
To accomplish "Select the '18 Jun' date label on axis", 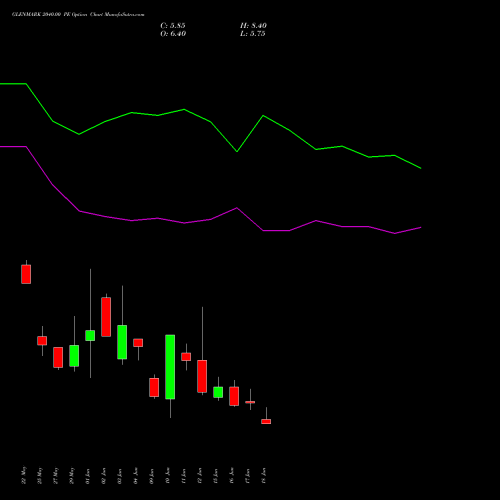I will (264, 476).
